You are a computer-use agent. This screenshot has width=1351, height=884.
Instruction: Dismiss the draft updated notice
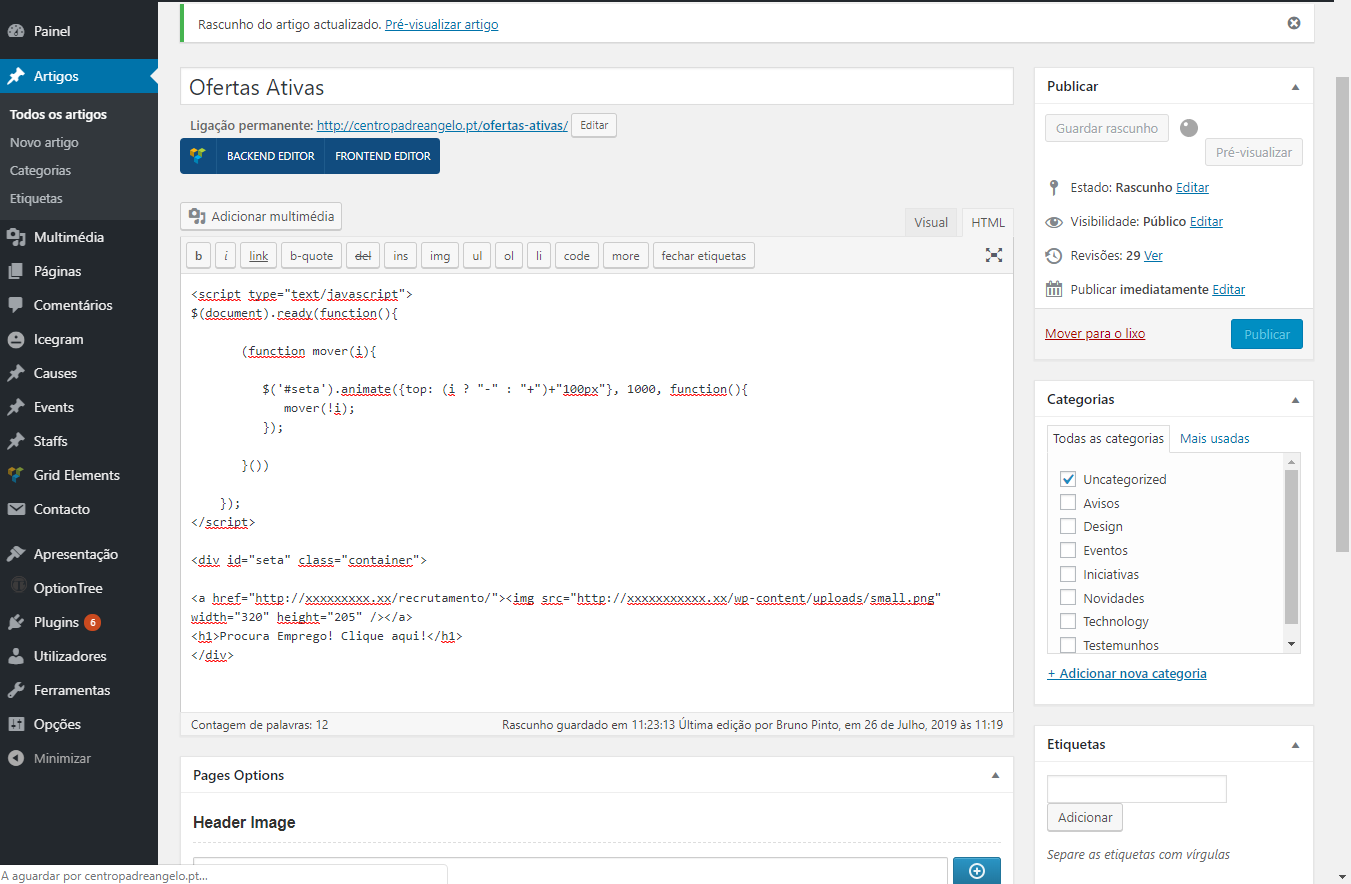click(x=1294, y=23)
